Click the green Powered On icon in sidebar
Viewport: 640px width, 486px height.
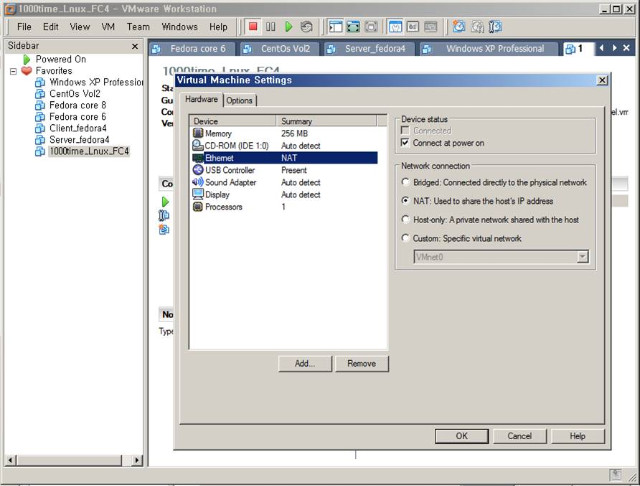pyautogui.click(x=27, y=59)
